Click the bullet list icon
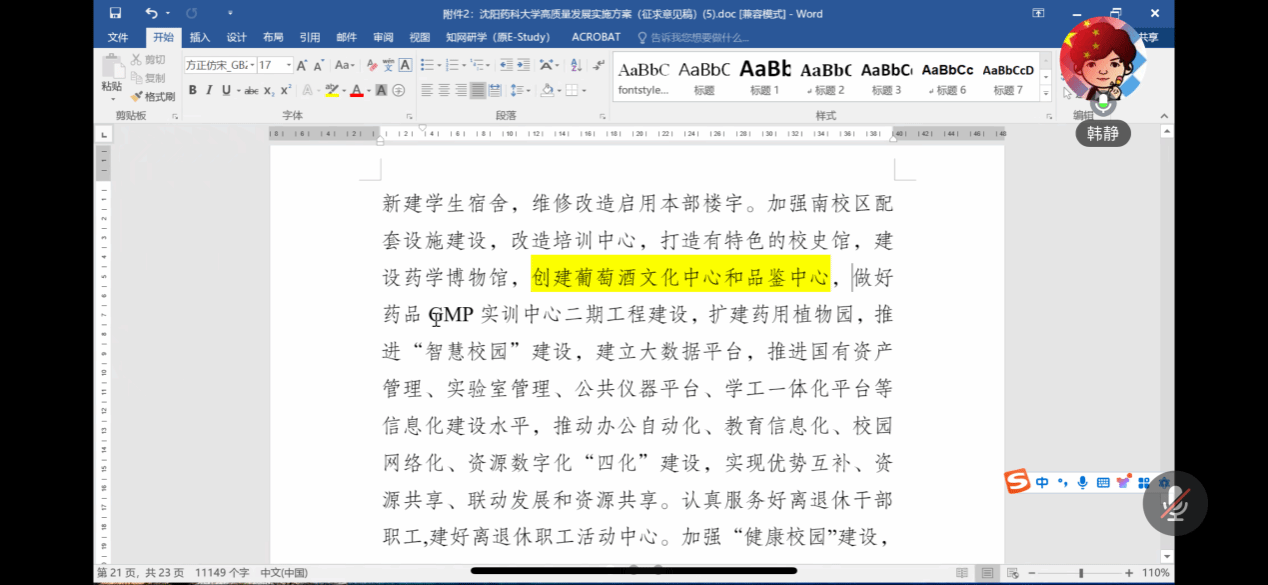Viewport: 1268px width, 585px height. [x=427, y=65]
